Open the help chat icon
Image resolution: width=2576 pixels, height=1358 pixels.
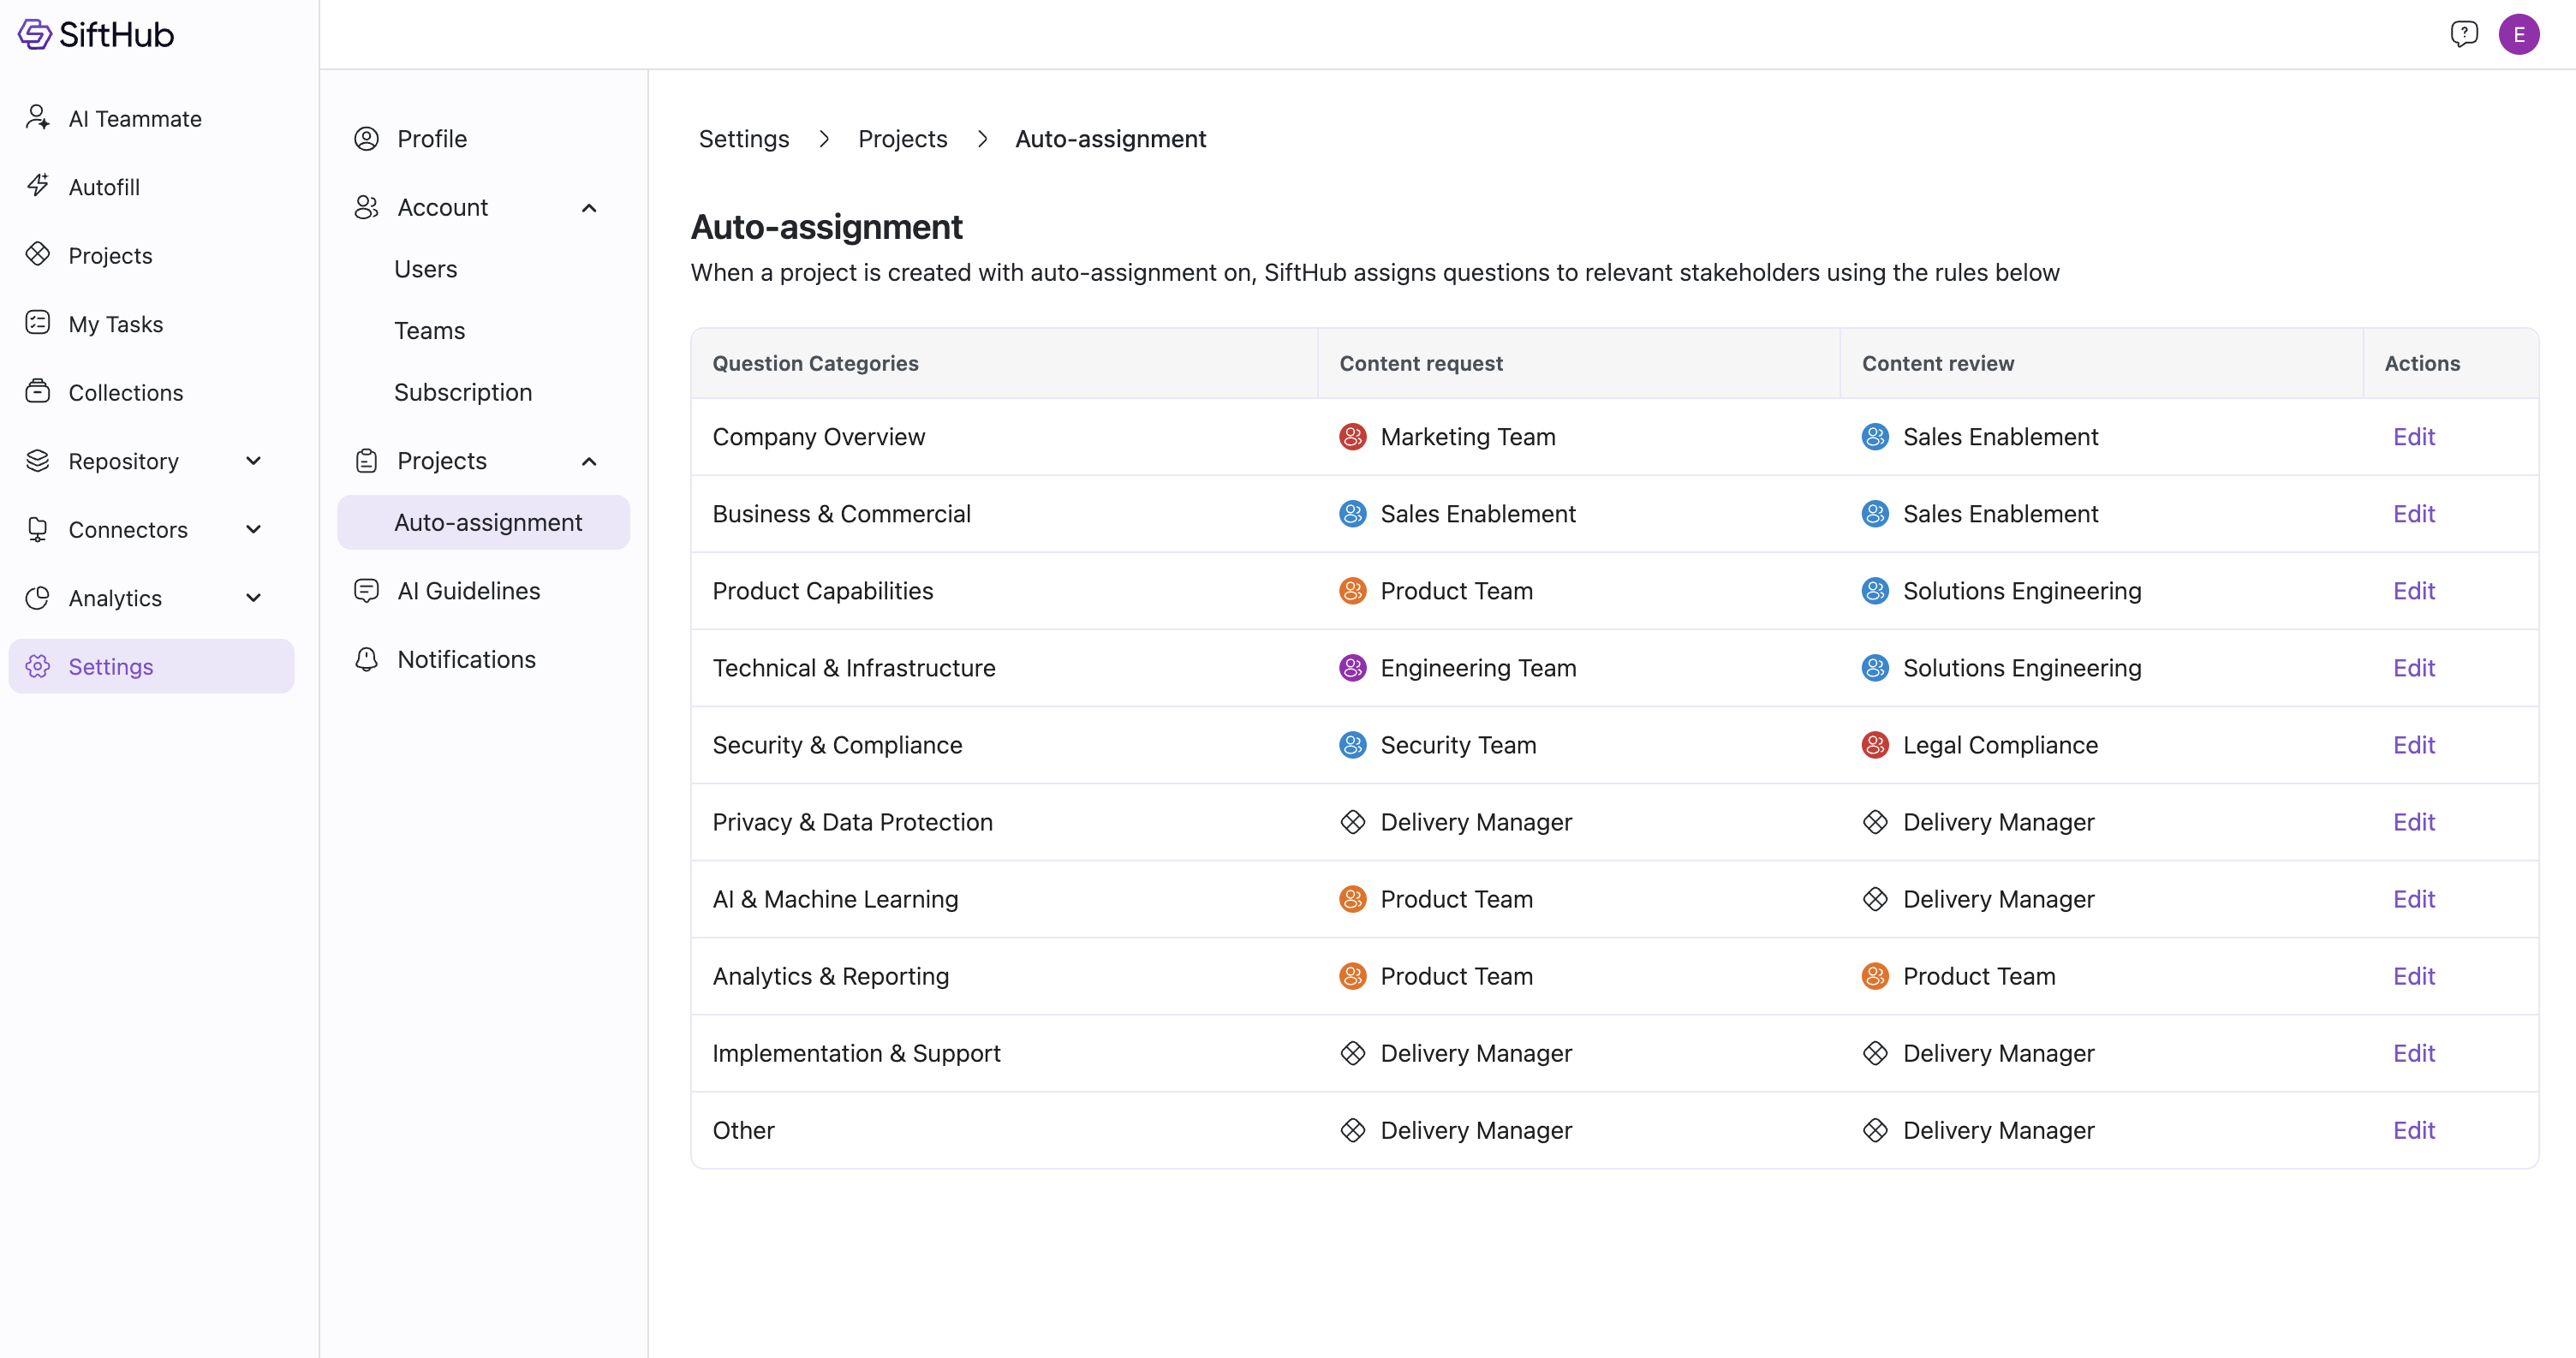(2463, 34)
